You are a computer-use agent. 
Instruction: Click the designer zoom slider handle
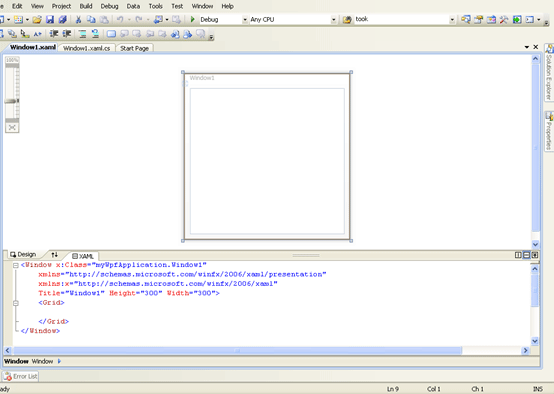pyautogui.click(x=12, y=101)
